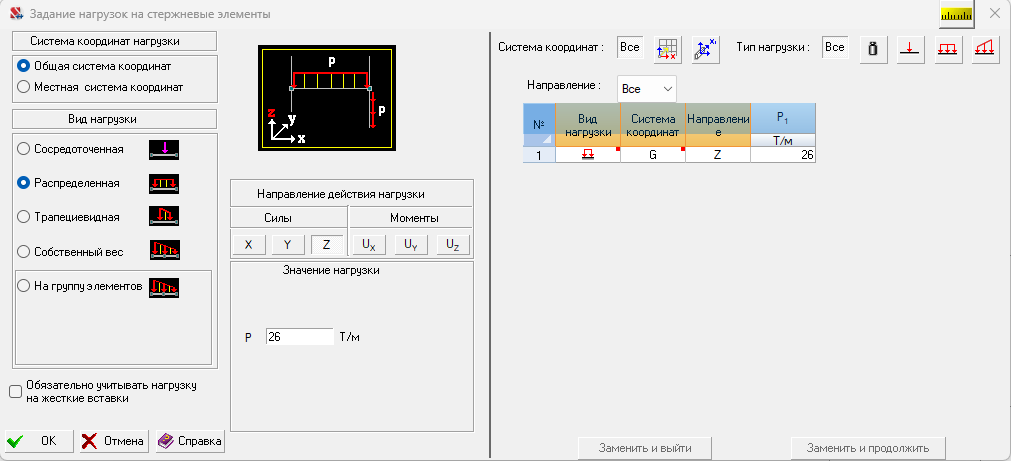This screenshot has width=1011, height=461.
Task: Filter by local coordinate system icon
Action: coord(705,48)
